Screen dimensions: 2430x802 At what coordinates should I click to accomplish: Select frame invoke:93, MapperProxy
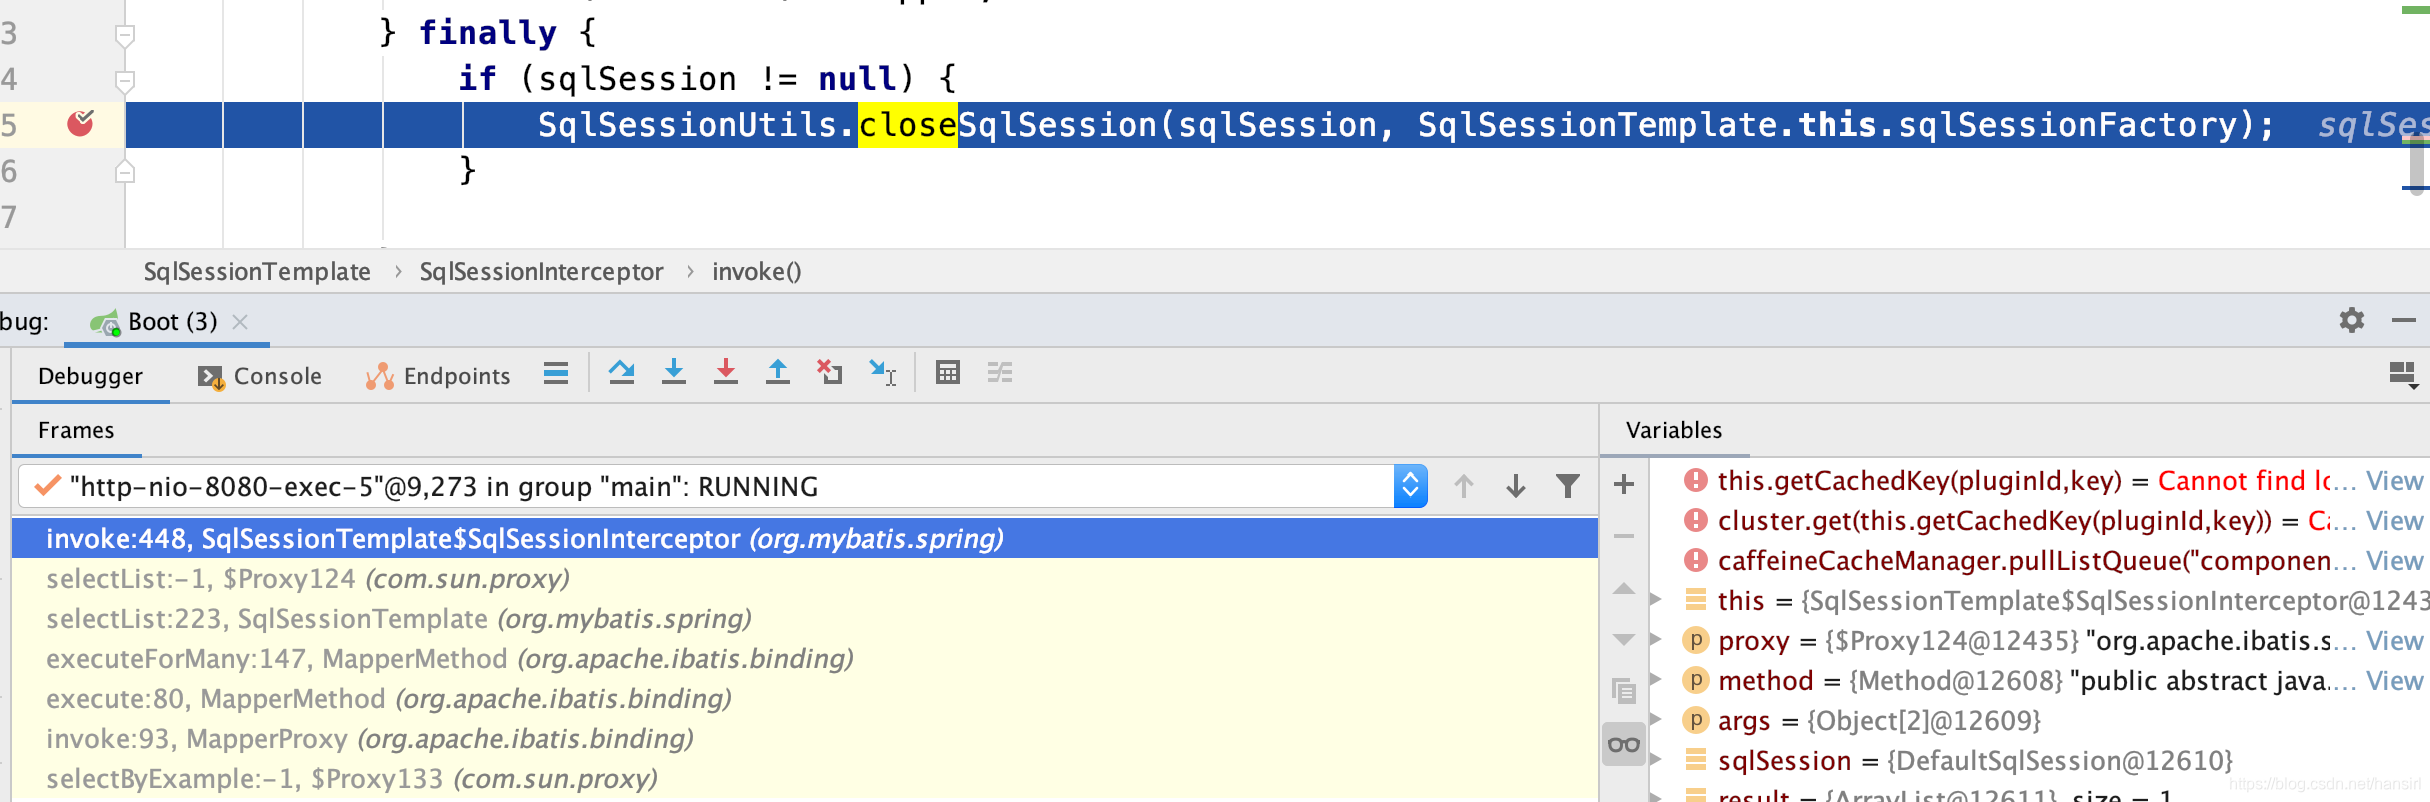point(804,739)
